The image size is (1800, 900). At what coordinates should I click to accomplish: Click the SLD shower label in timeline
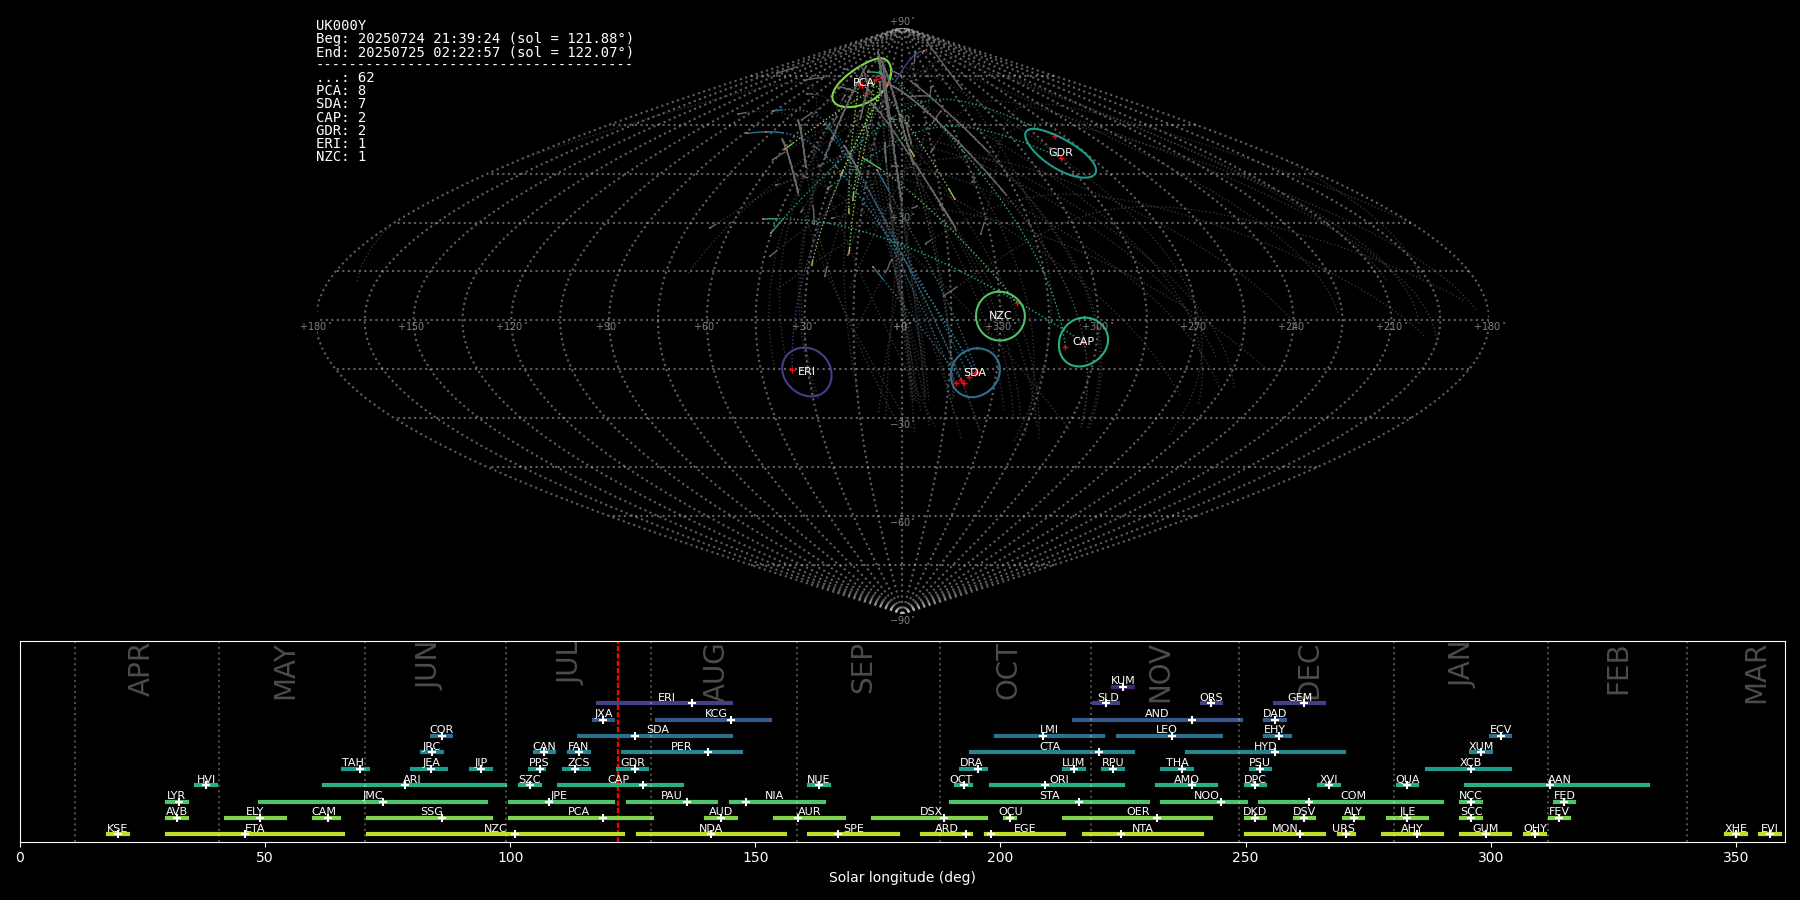(1108, 698)
